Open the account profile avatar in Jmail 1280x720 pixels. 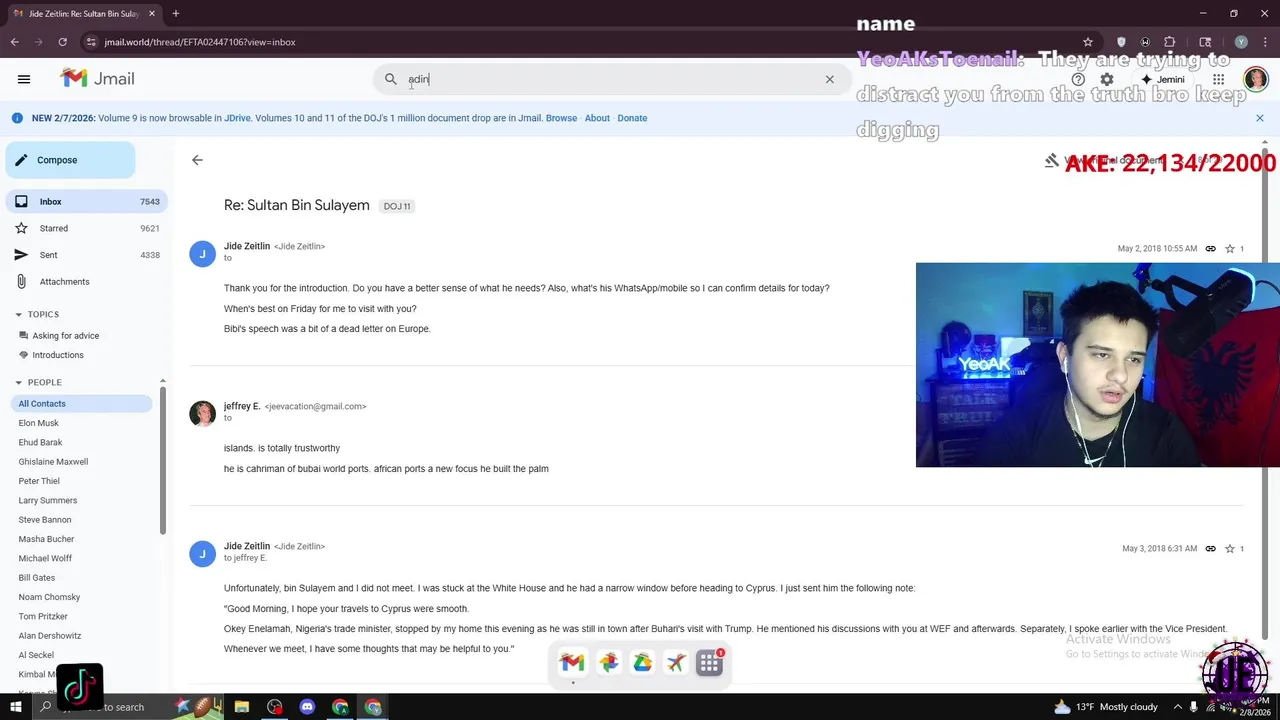point(1256,79)
